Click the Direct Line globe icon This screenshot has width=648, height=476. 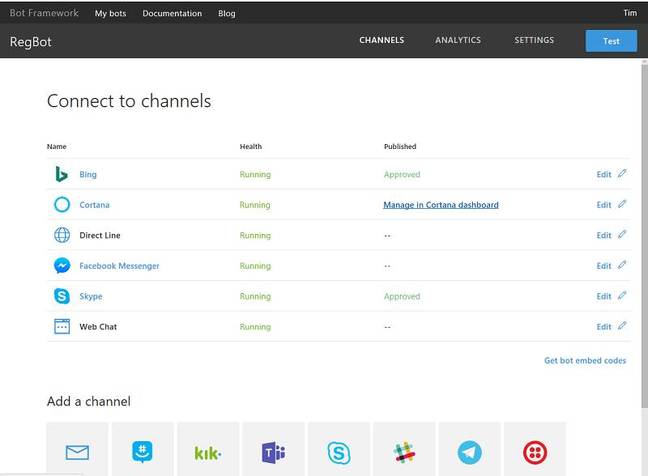tap(62, 235)
